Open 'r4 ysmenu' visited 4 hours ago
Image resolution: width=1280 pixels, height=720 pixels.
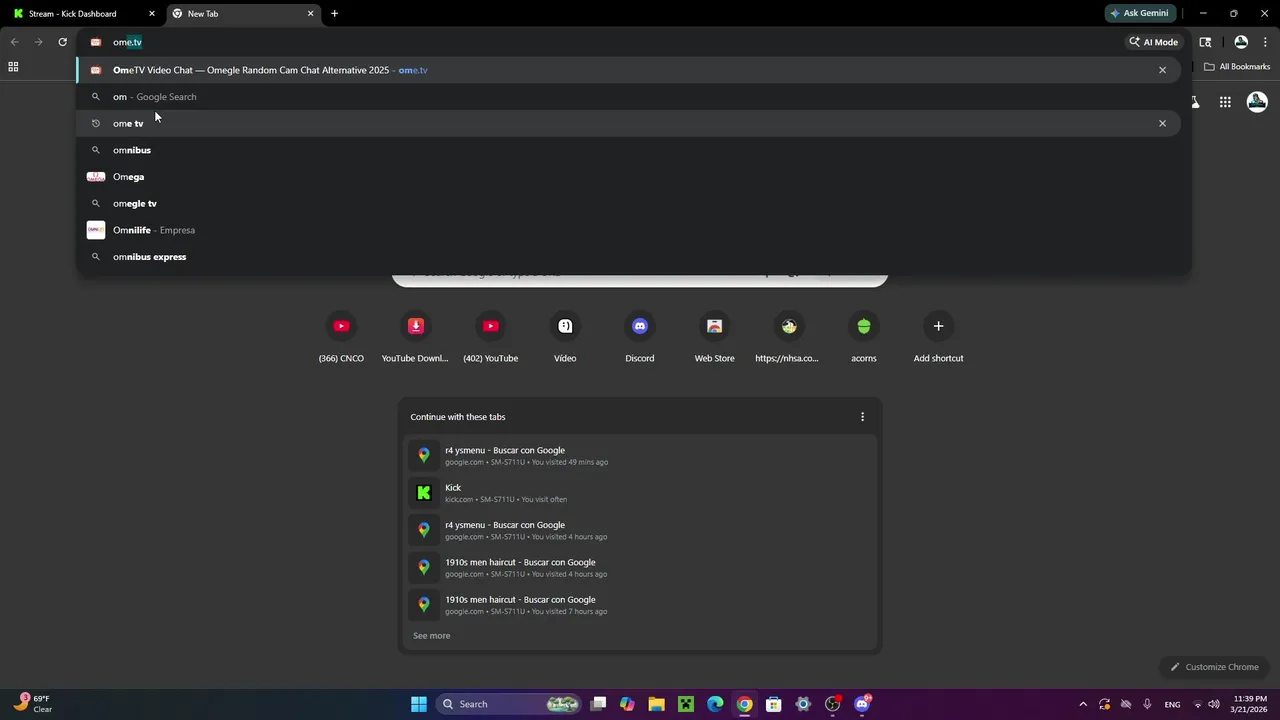click(x=640, y=530)
